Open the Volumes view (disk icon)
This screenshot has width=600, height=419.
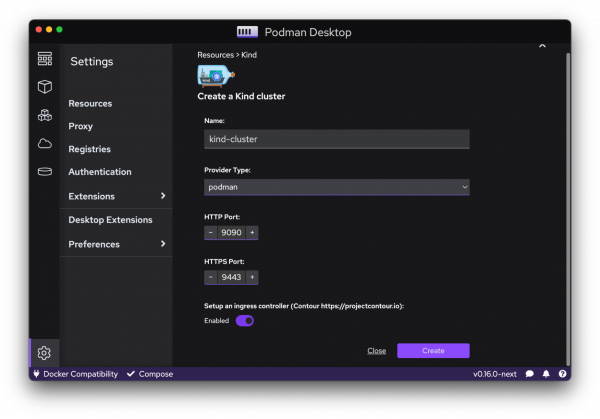[44, 171]
